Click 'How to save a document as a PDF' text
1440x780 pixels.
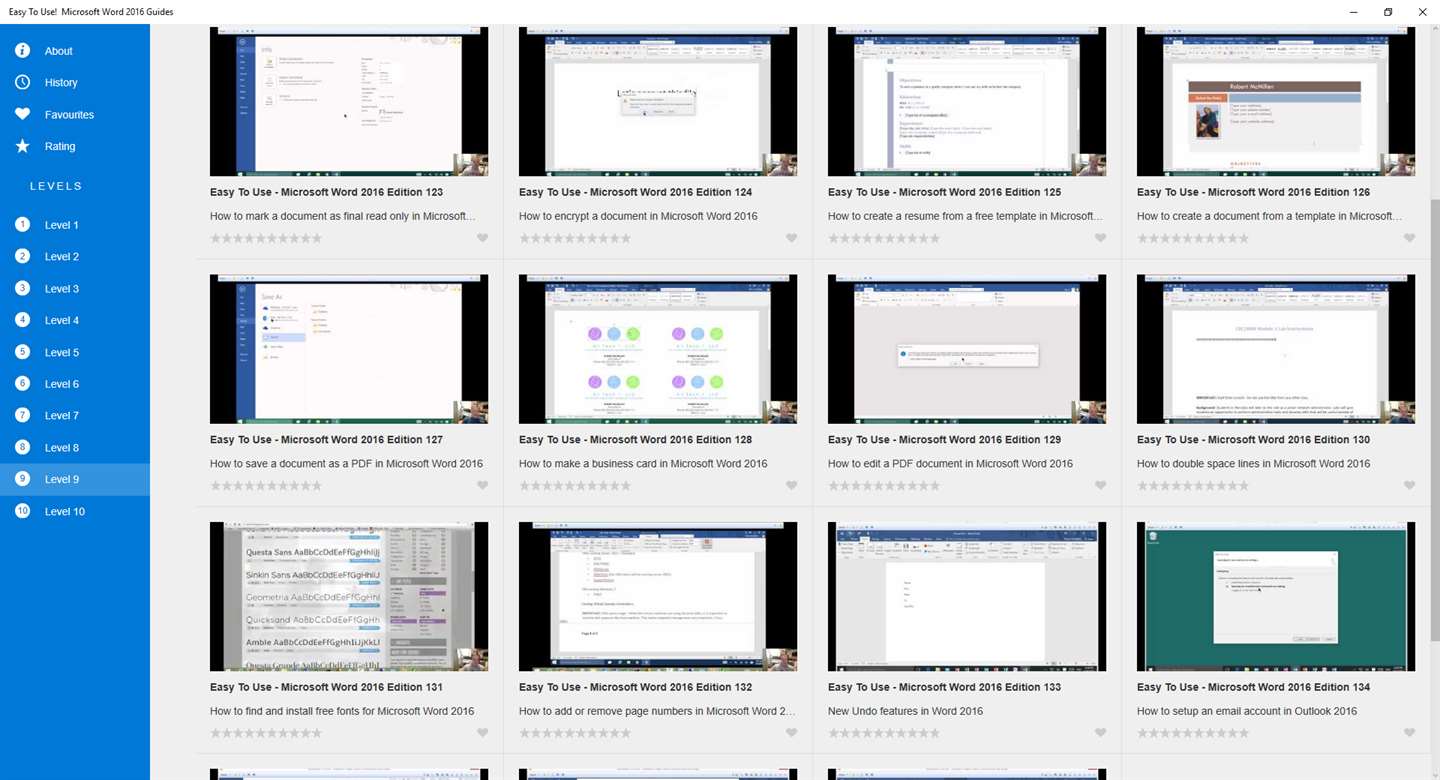[346, 464]
